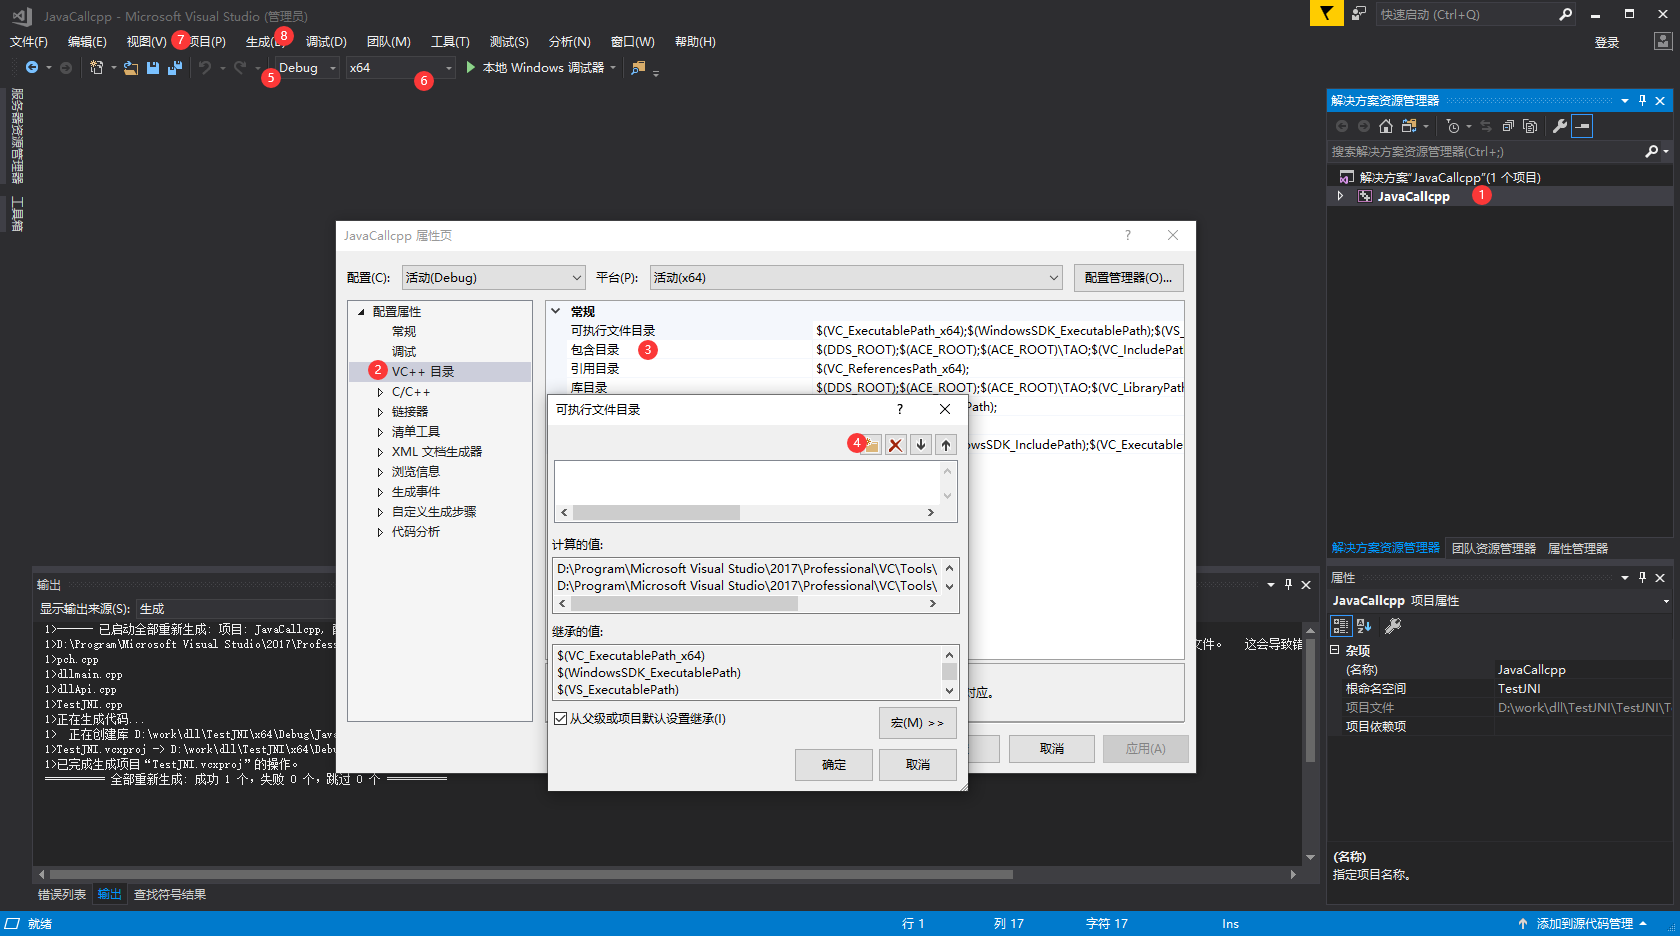1680x936 pixels.
Task: Click the Home icon in Solution Explorer toolbar
Action: pyautogui.click(x=1385, y=126)
